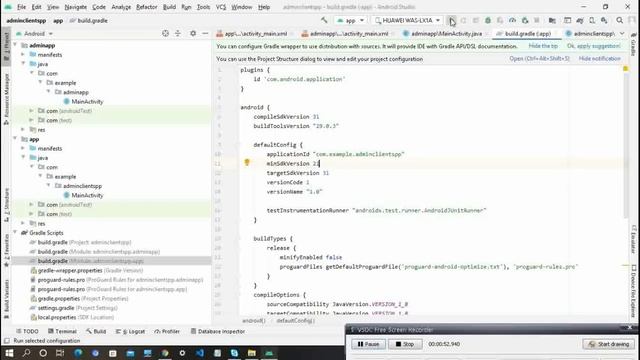640x360 pixels.
Task: Pause the screen recorder
Action: (x=368, y=344)
